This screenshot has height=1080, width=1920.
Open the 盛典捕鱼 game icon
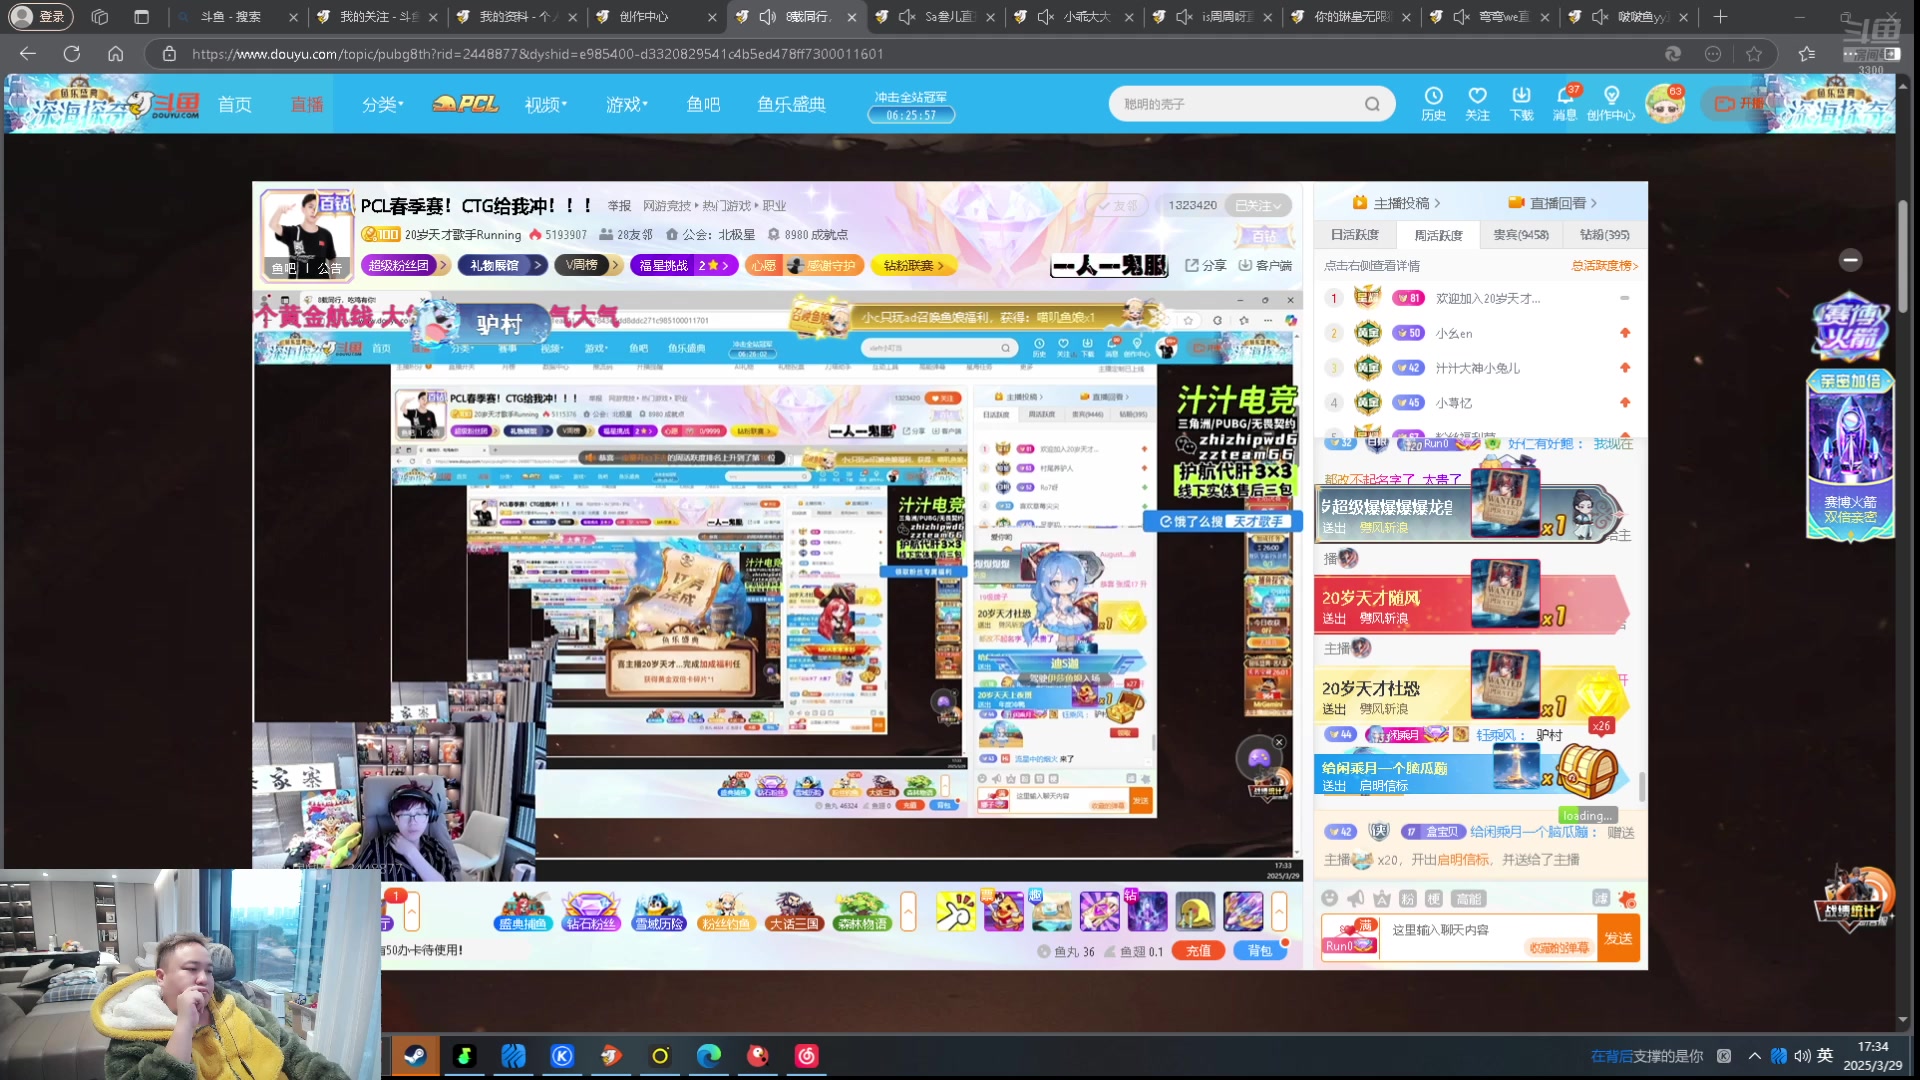pos(523,911)
